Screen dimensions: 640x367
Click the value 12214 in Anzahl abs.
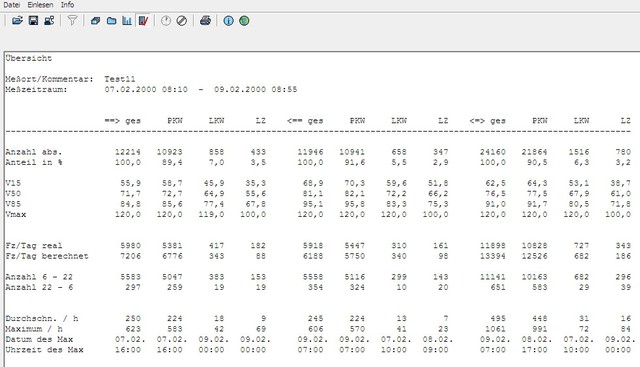click(x=128, y=152)
